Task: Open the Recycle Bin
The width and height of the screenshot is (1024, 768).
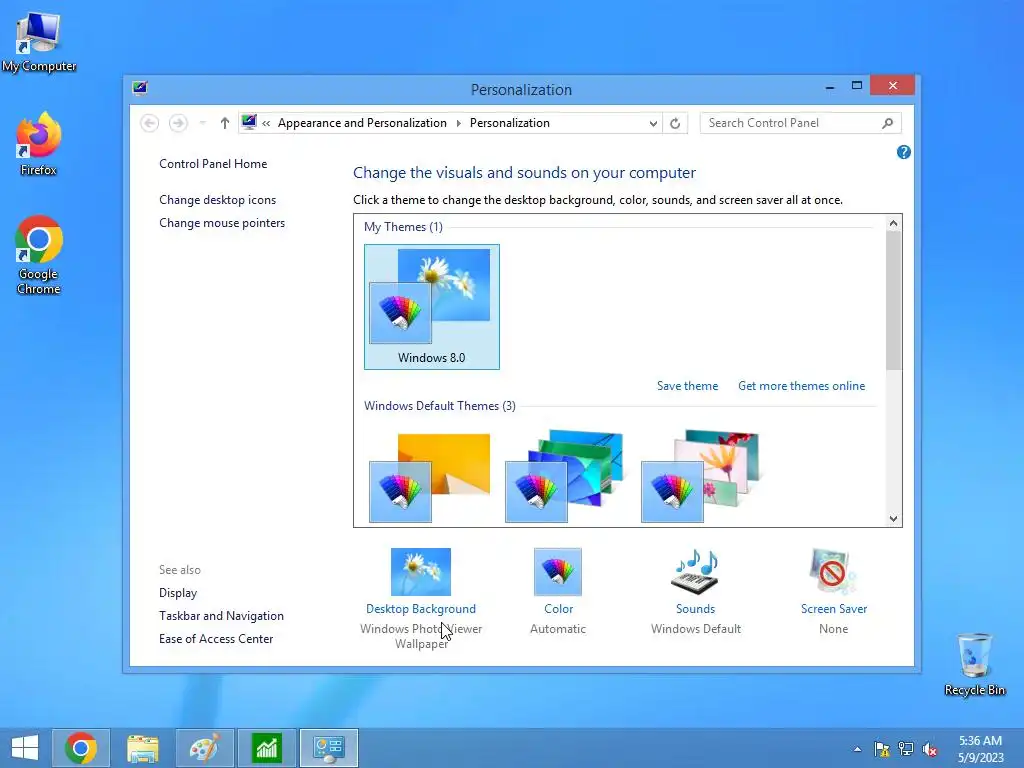Action: pyautogui.click(x=974, y=665)
